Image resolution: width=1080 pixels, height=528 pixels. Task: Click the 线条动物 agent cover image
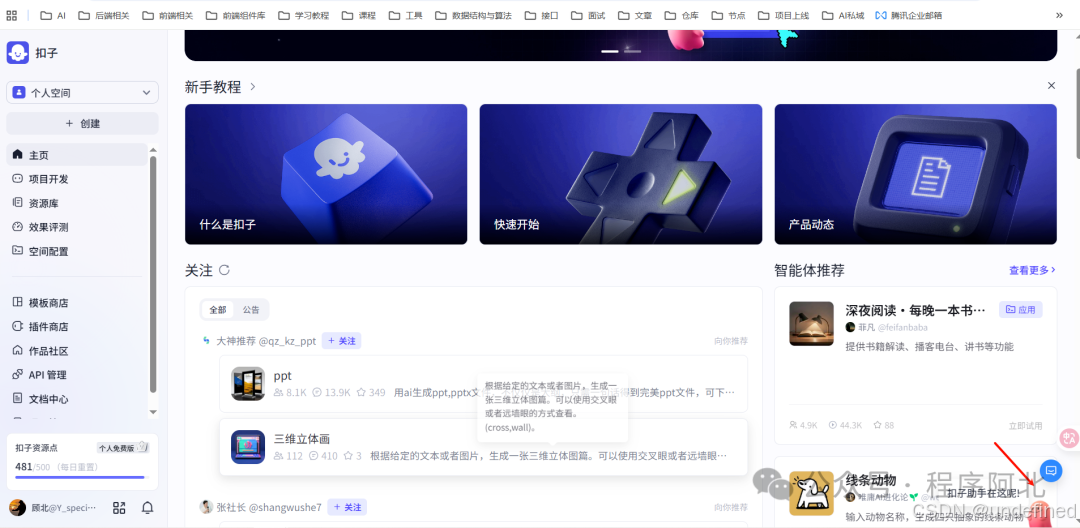point(811,494)
